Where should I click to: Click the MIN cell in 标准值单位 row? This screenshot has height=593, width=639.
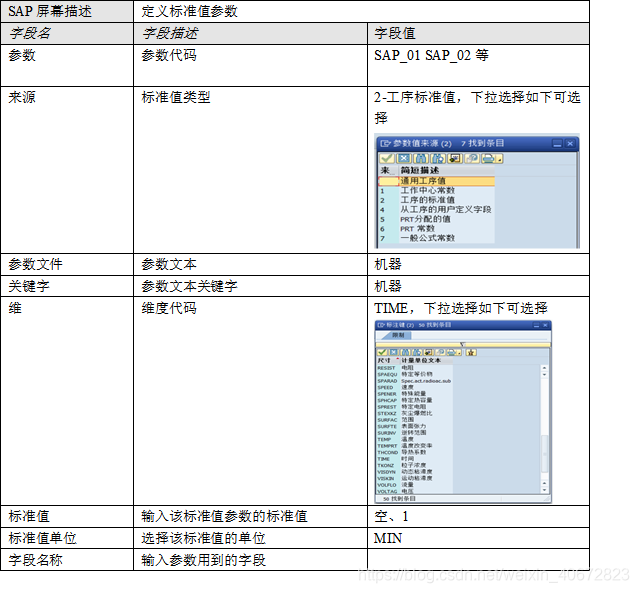click(x=478, y=538)
